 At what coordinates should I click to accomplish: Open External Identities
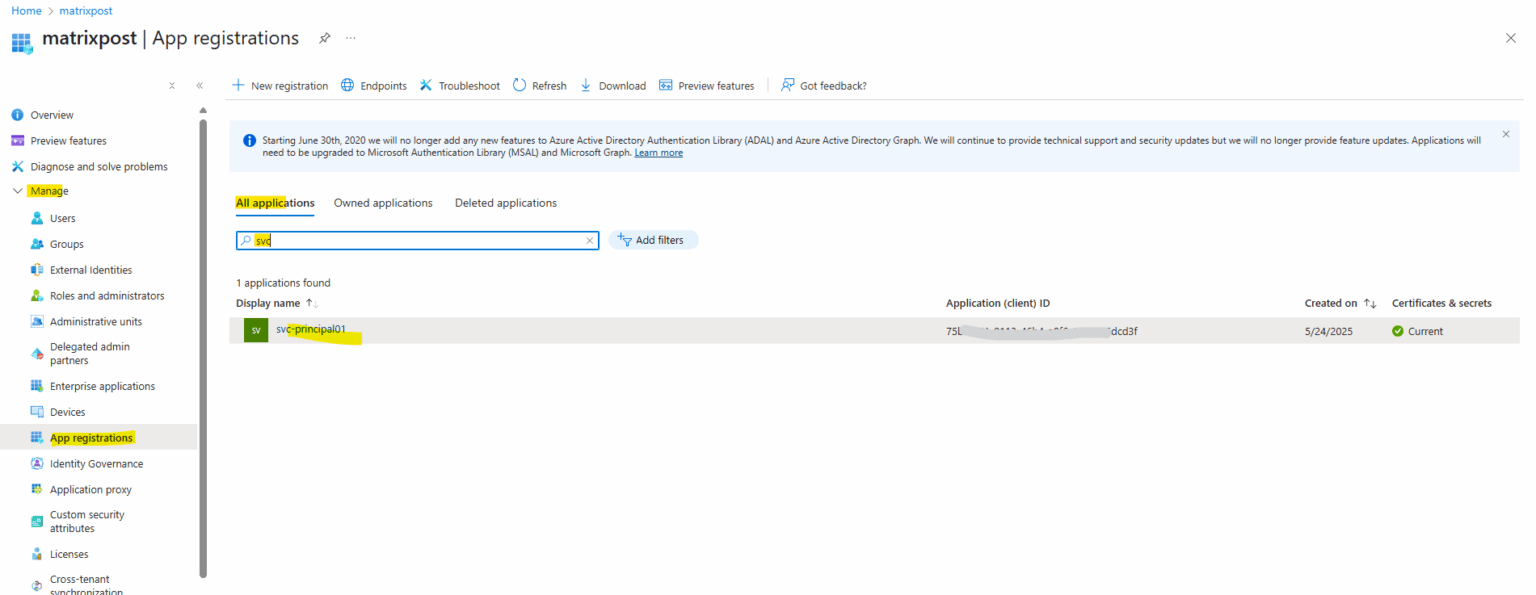click(91, 269)
